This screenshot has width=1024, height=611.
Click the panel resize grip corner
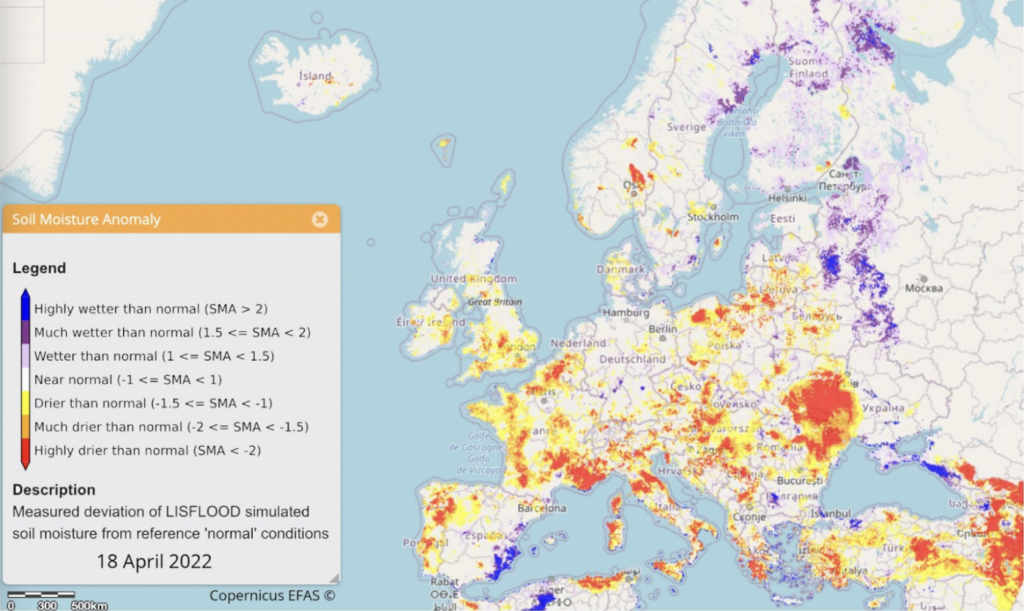point(334,577)
